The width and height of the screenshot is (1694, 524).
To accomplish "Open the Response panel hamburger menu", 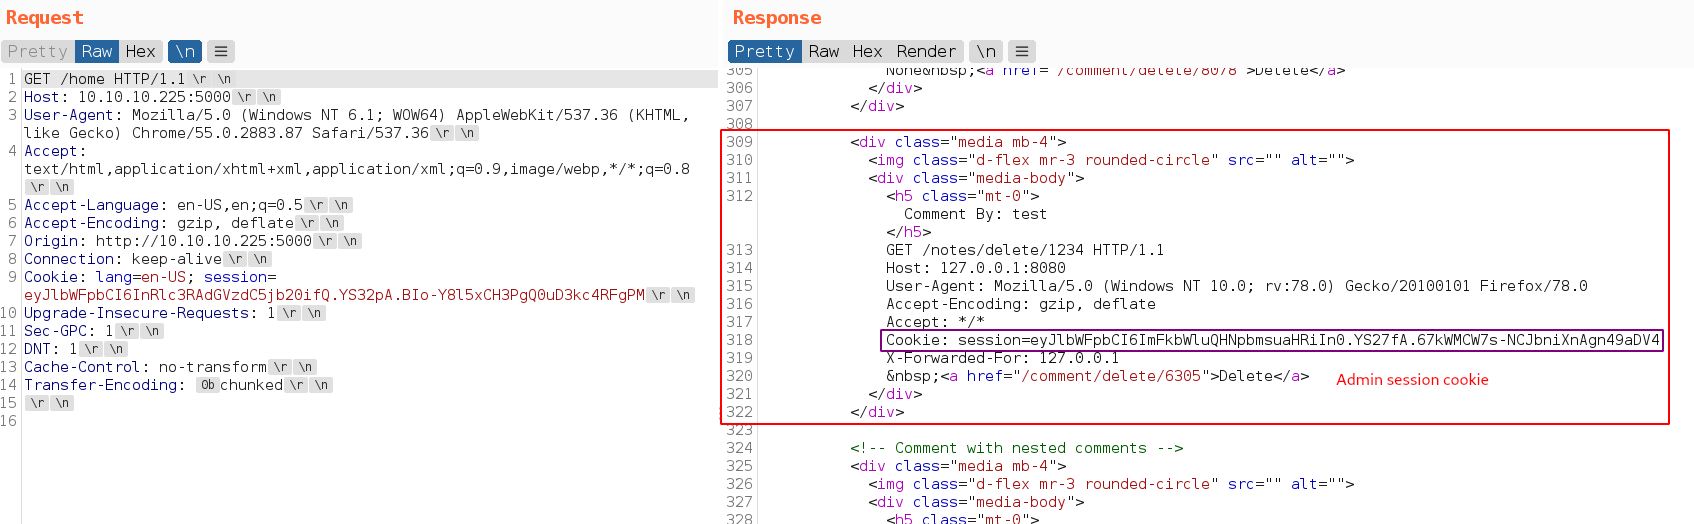I will pyautogui.click(x=1021, y=51).
